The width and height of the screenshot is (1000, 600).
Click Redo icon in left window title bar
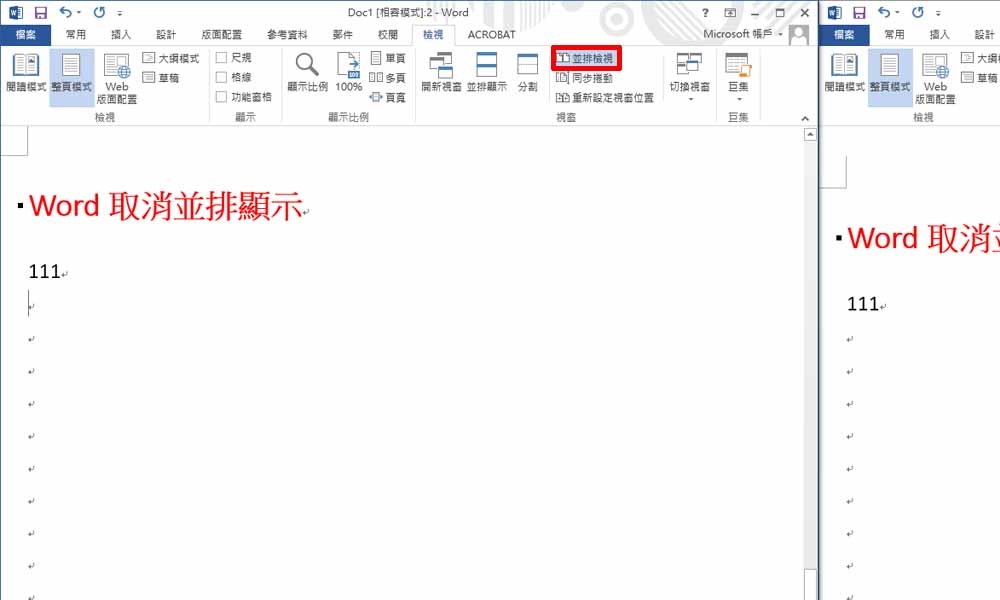[99, 12]
